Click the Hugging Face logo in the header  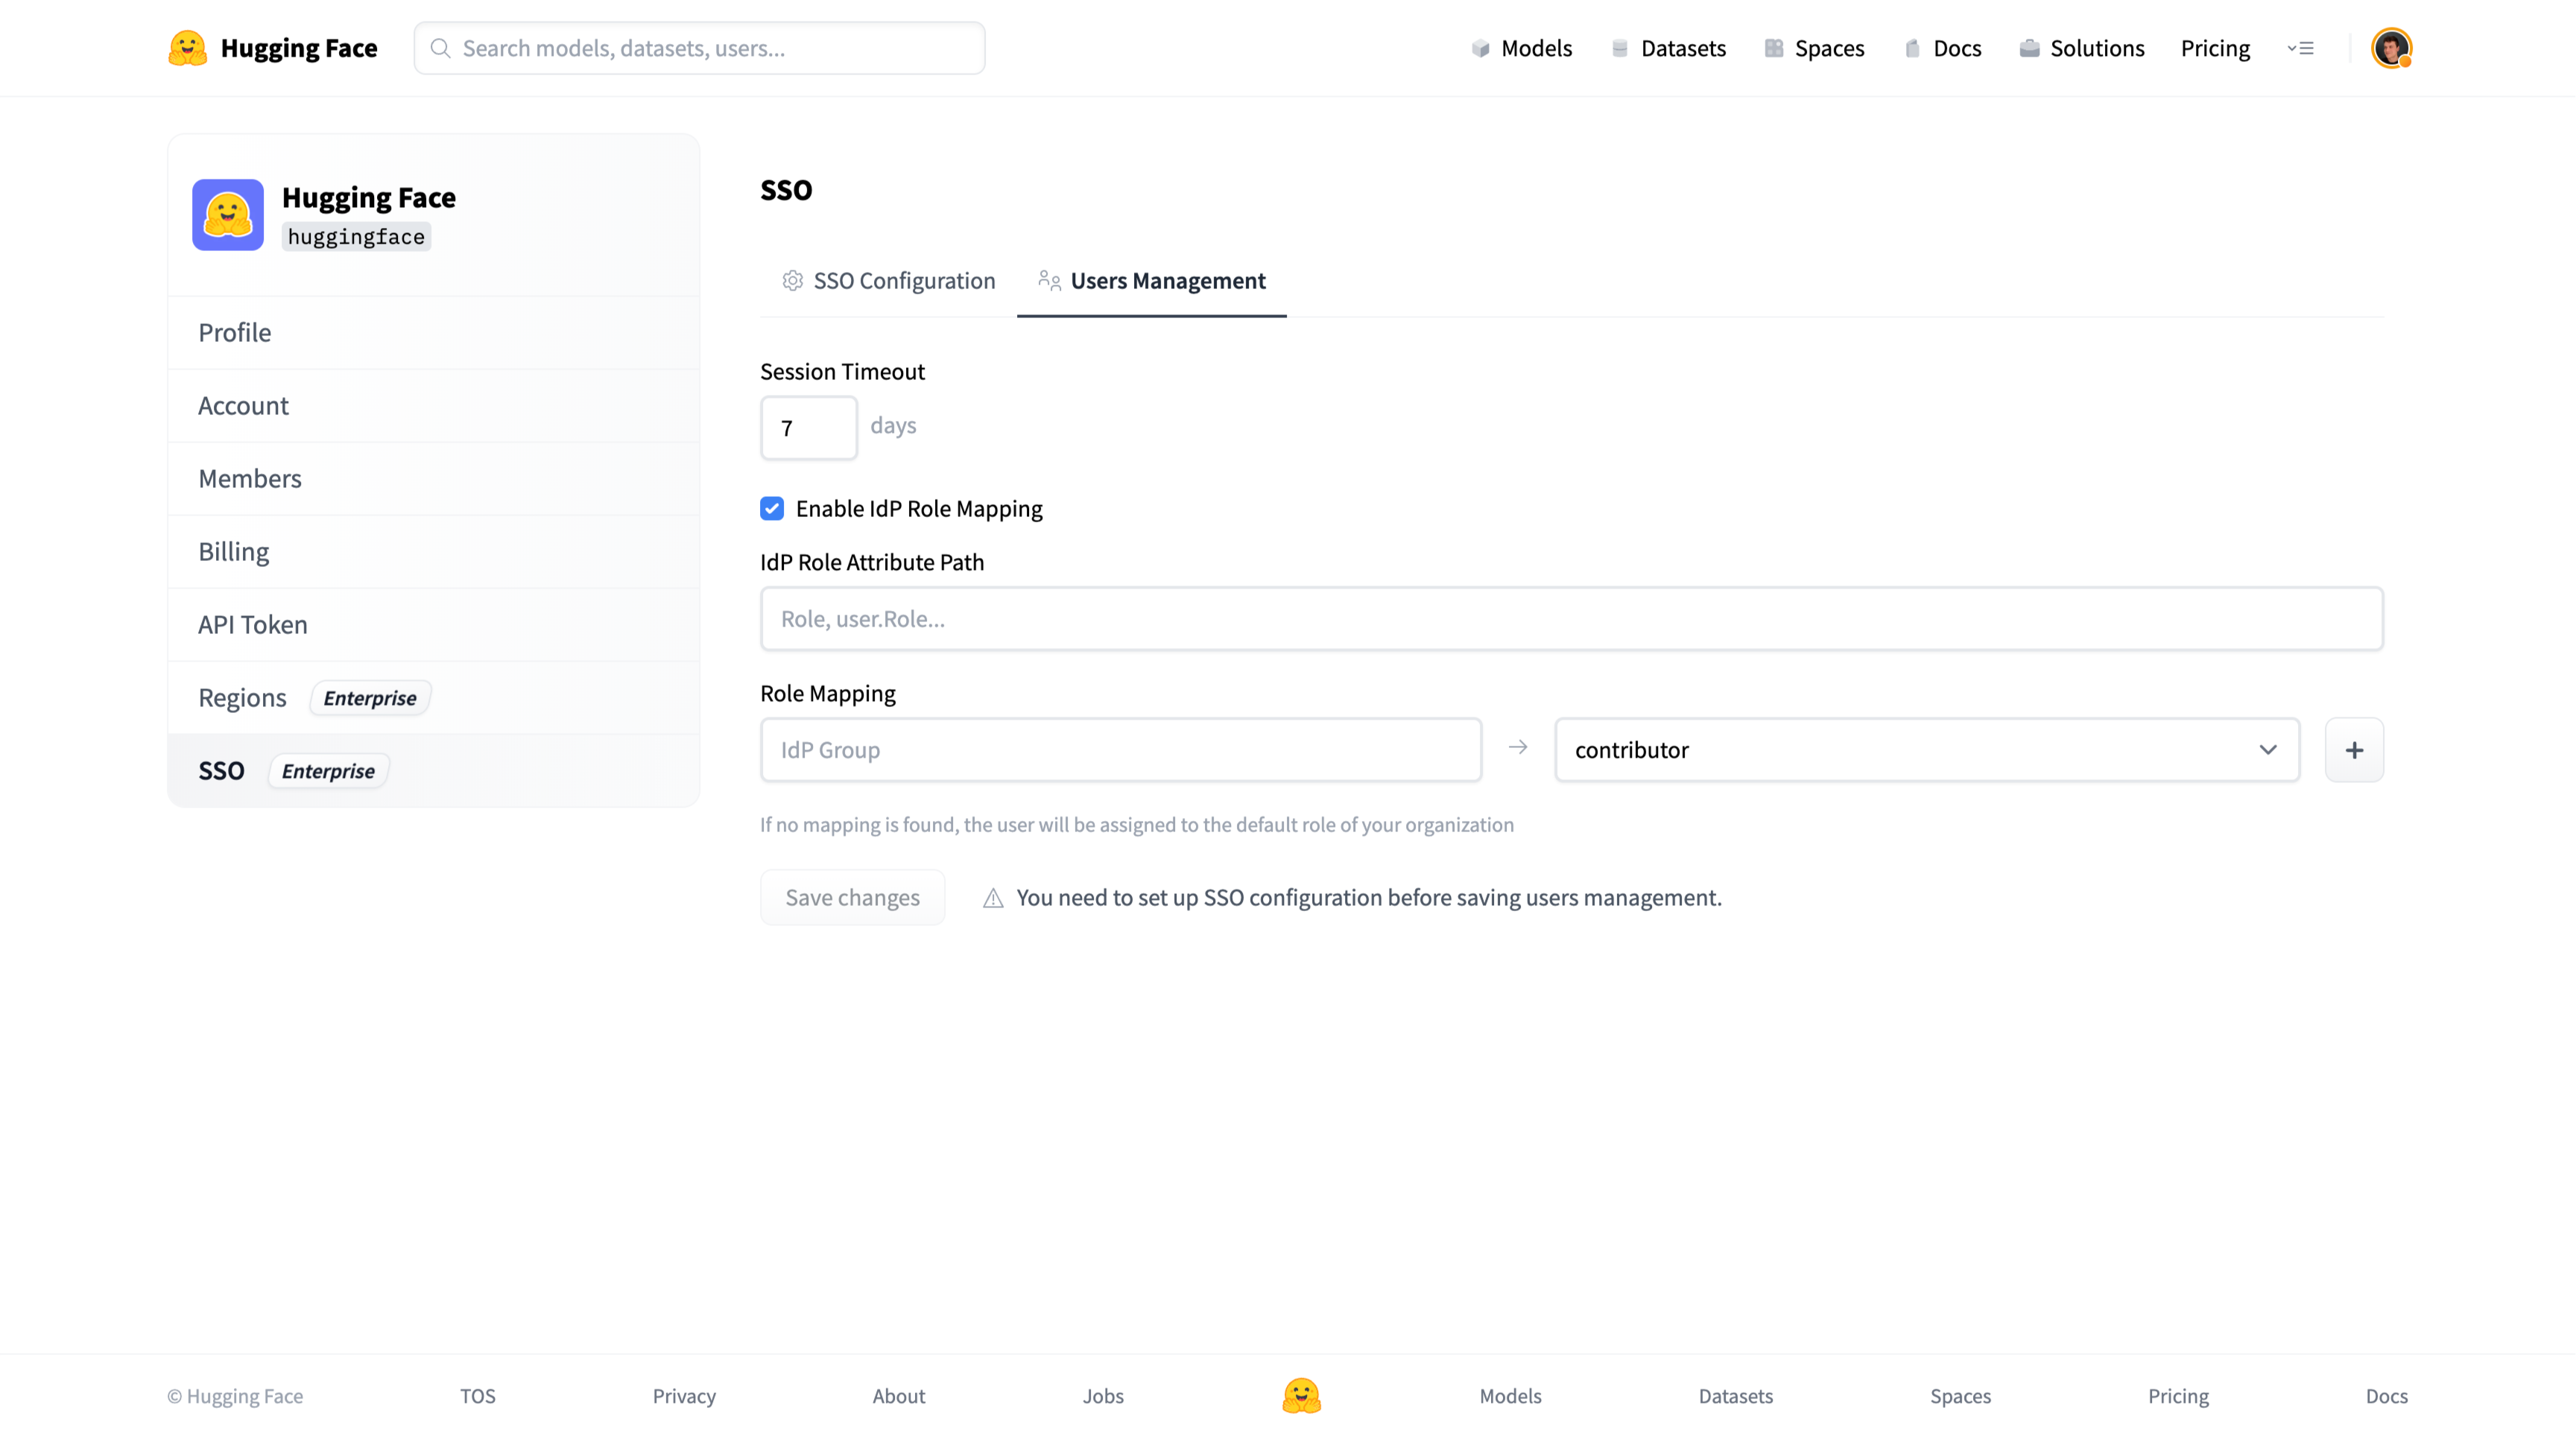point(187,48)
